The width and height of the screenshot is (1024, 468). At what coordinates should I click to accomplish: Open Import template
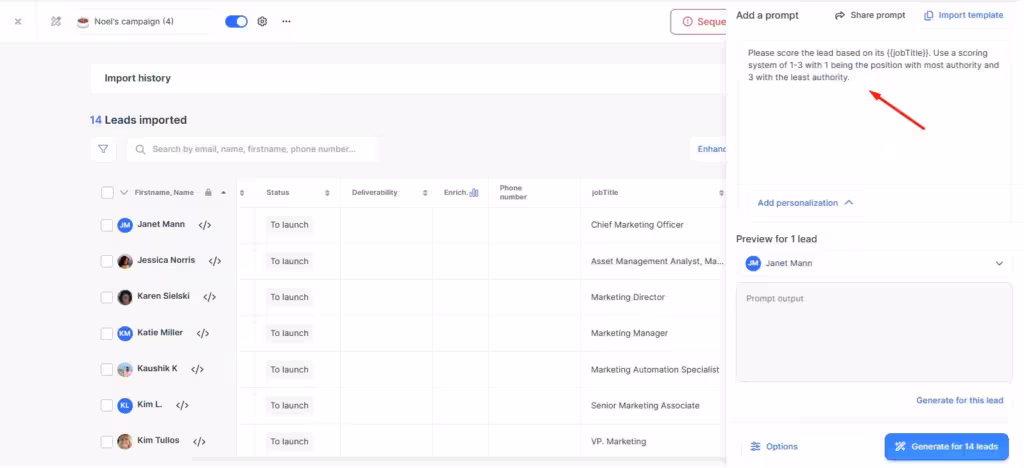(x=963, y=15)
